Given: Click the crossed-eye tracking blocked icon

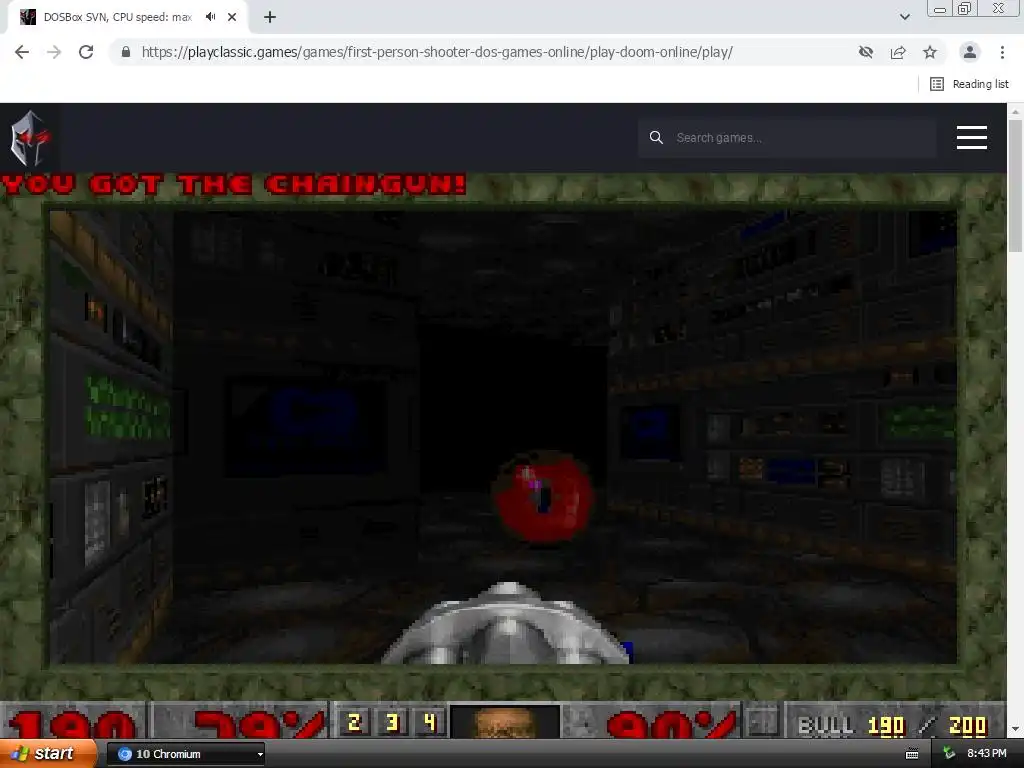Looking at the screenshot, I should [x=866, y=52].
